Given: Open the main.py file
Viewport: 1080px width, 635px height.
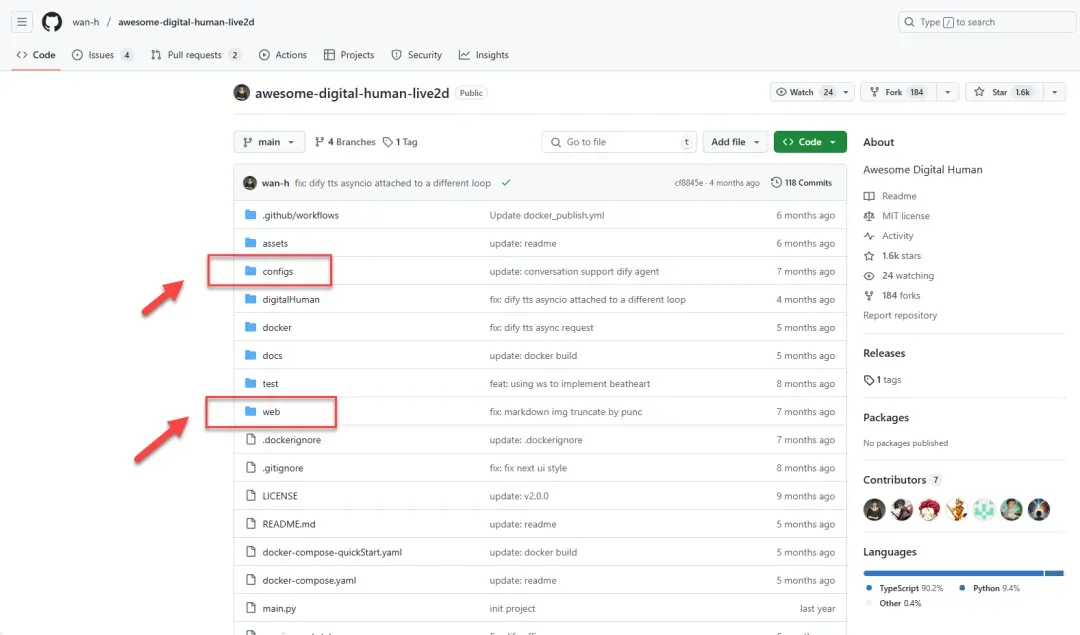Looking at the screenshot, I should [x=279, y=609].
